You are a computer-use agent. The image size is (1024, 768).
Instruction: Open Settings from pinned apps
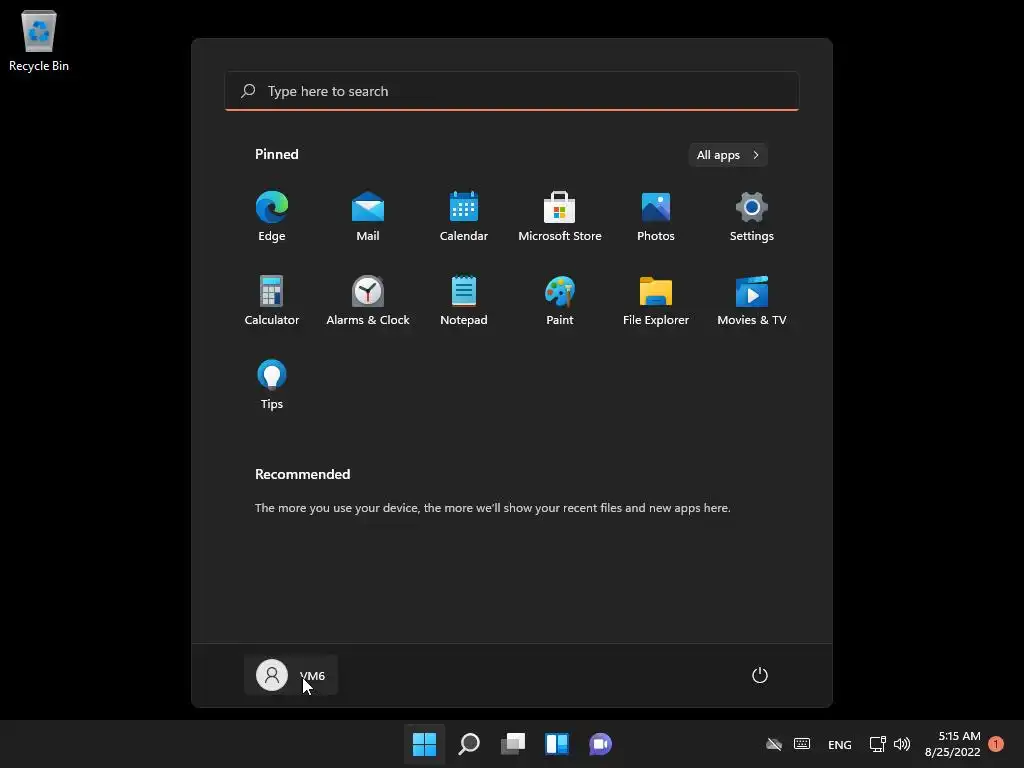click(x=752, y=216)
